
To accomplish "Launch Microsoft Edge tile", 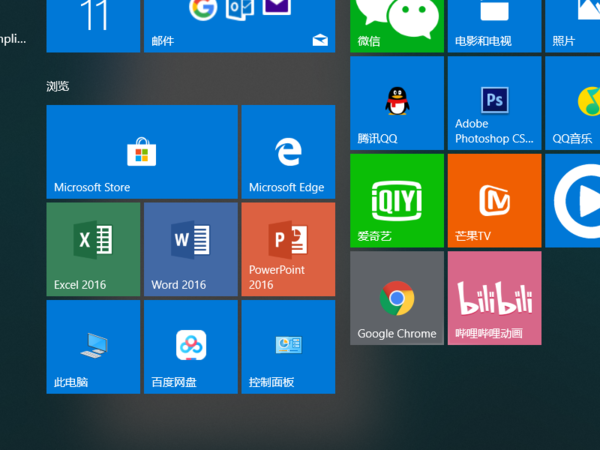I will point(288,152).
